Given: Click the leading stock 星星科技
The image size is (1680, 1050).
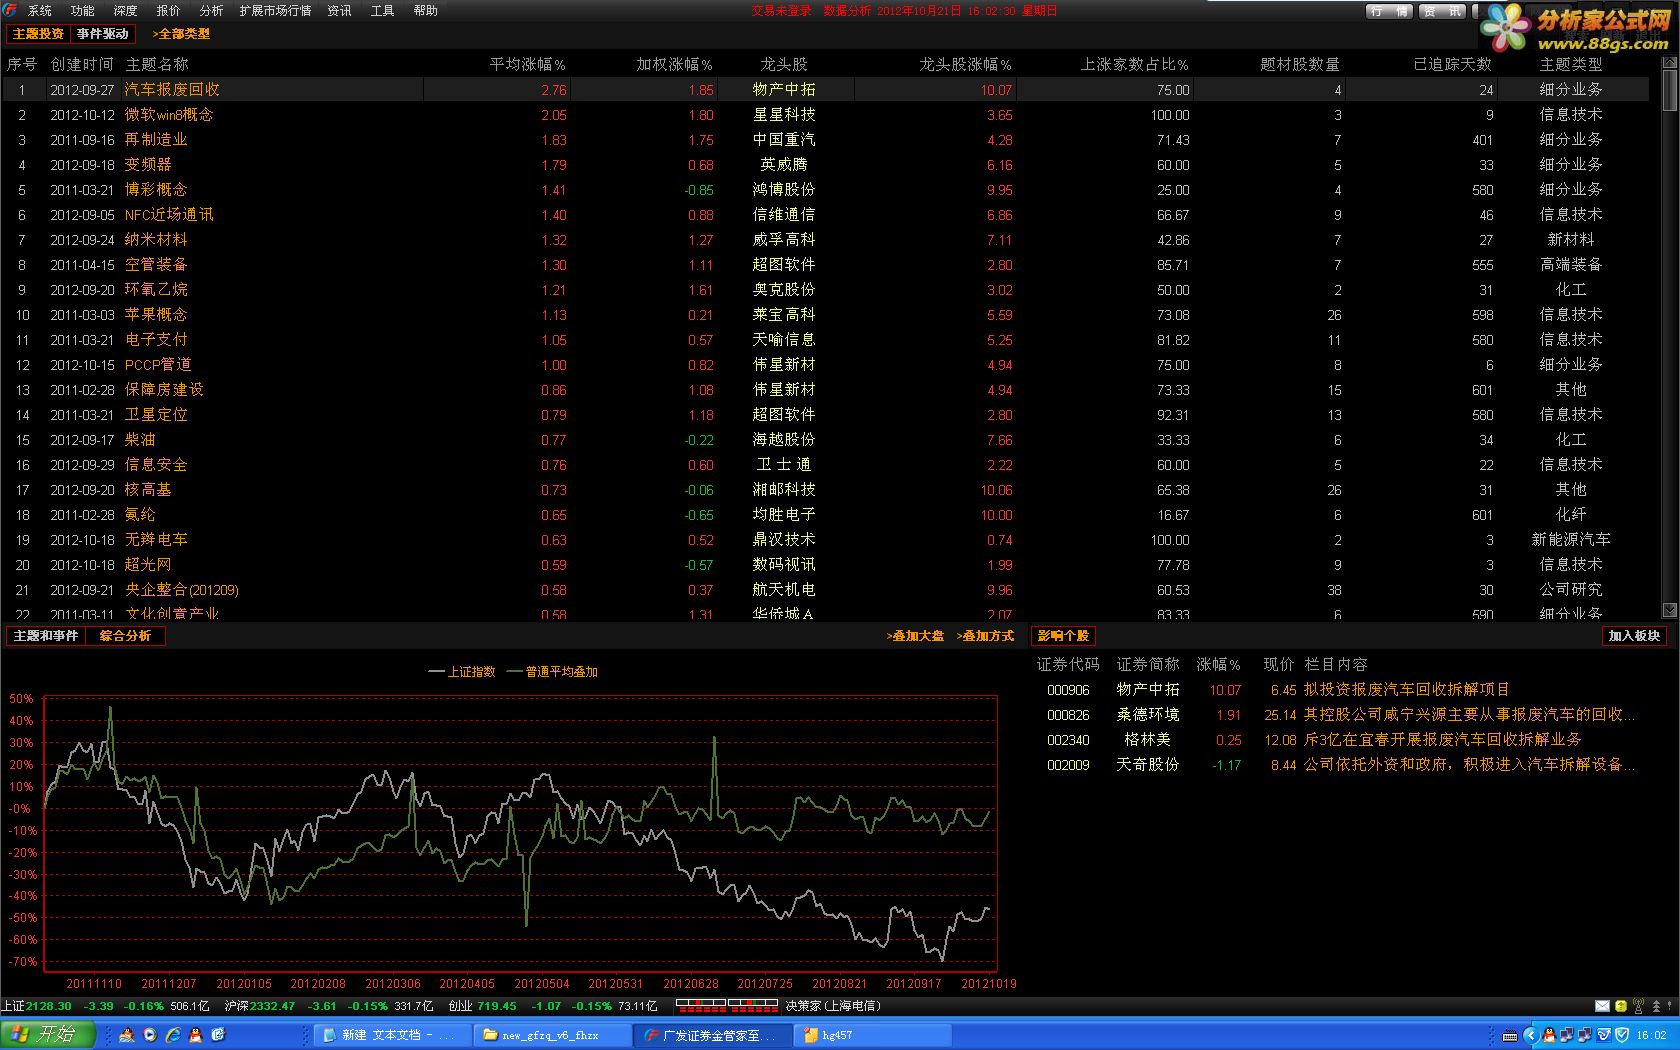Looking at the screenshot, I should pos(784,115).
